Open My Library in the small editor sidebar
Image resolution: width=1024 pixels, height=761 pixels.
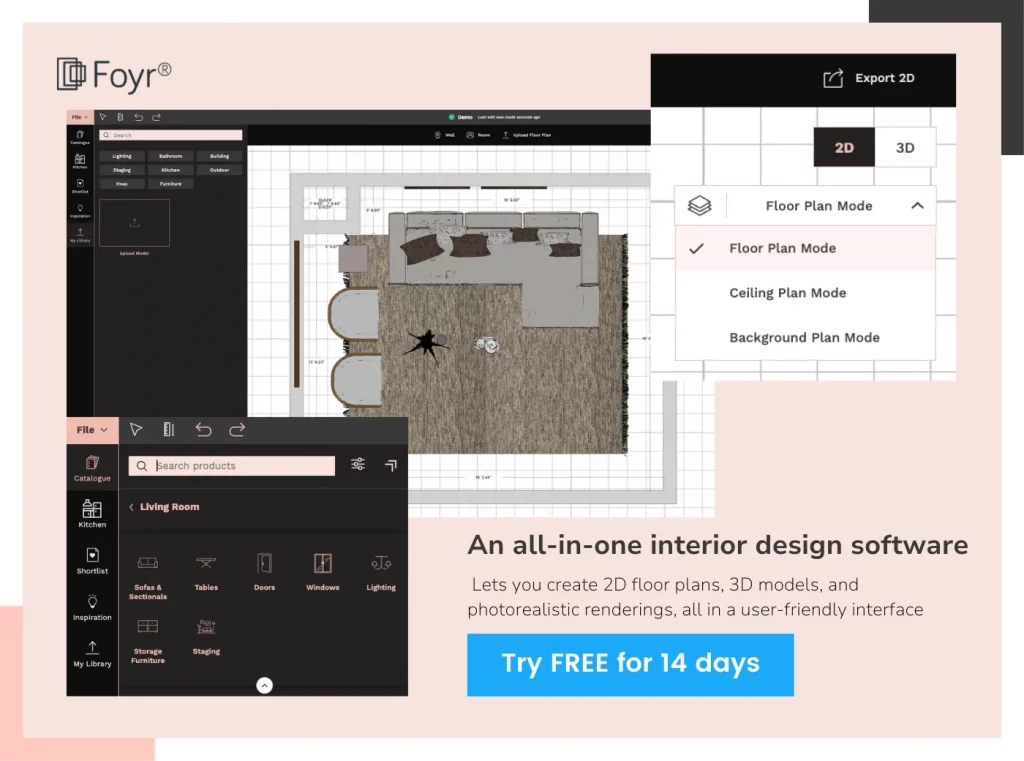coord(80,235)
